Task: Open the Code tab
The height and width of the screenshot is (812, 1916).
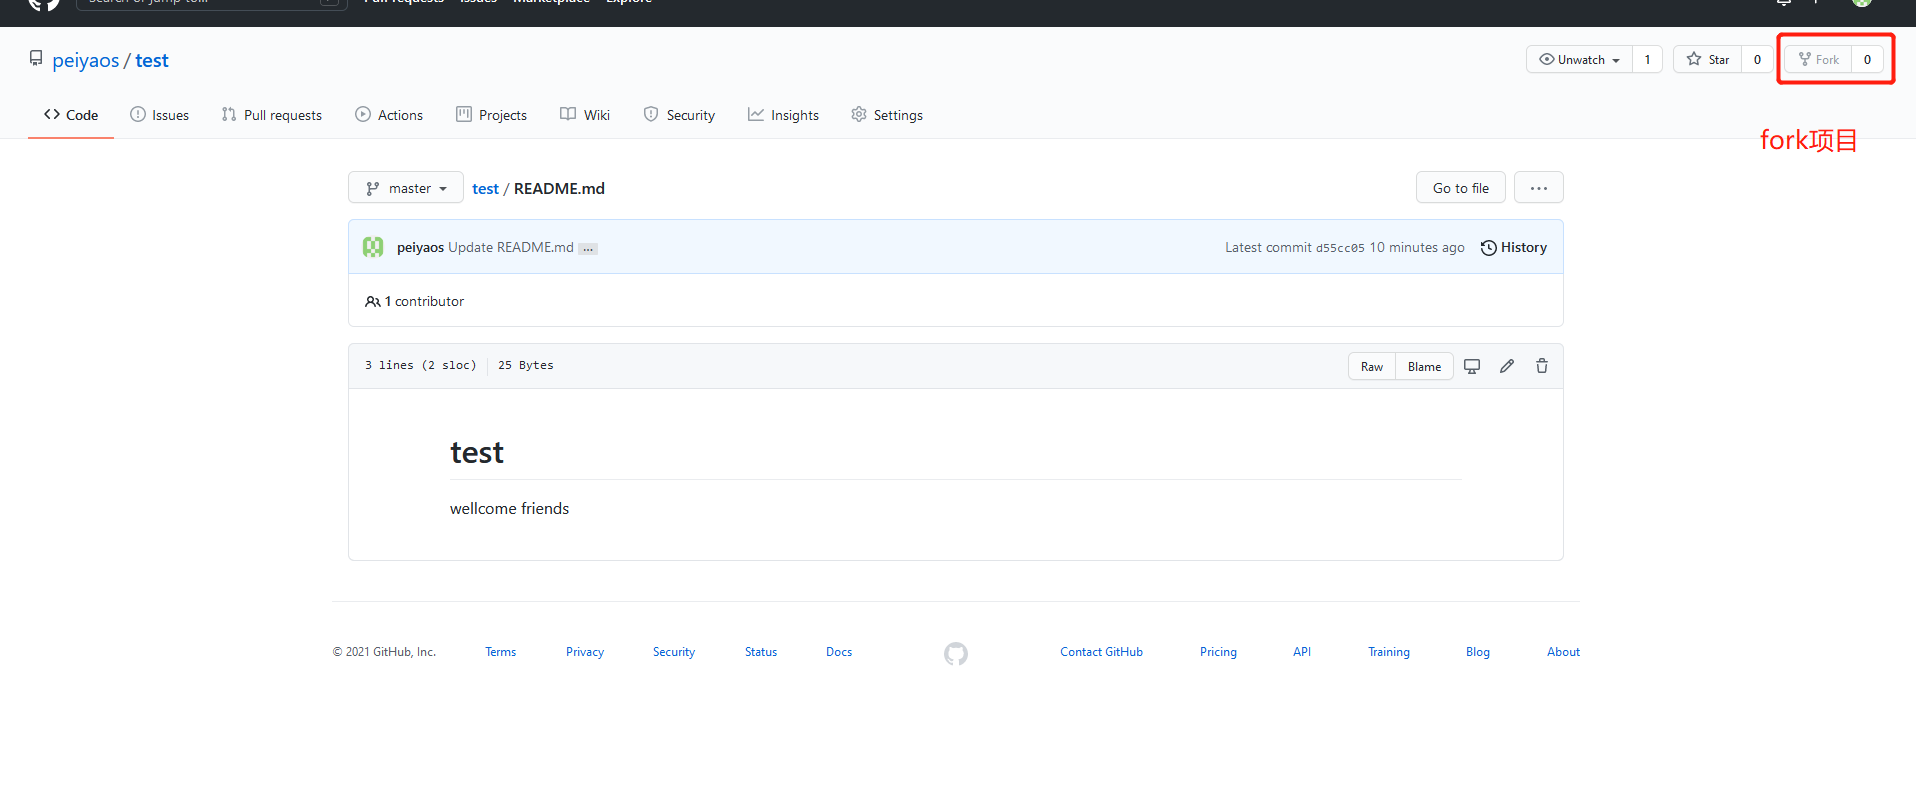Action: click(71, 115)
